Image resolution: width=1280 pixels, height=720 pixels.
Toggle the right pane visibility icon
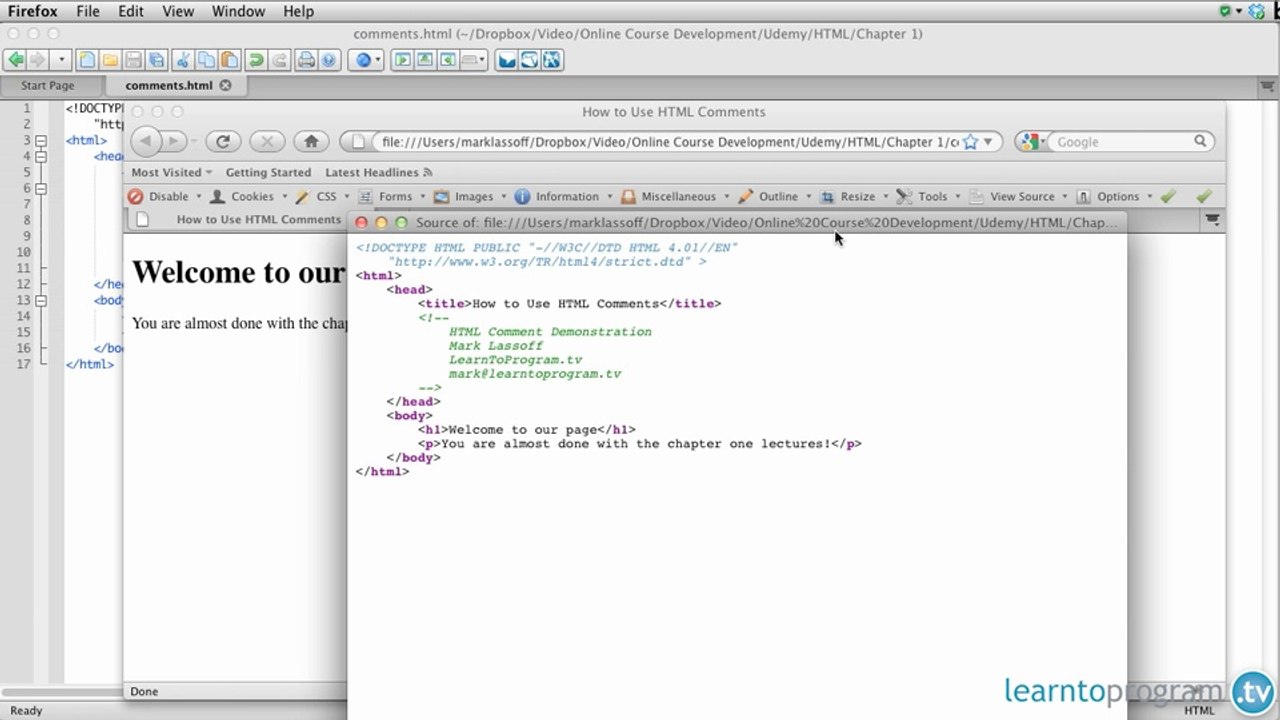click(x=447, y=60)
